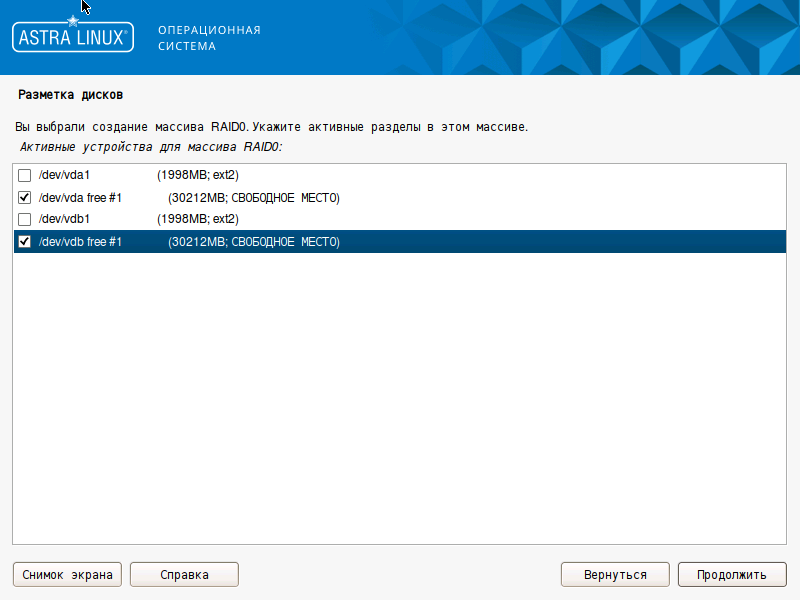Click the Astra Linux logo
800x600 pixels.
[x=72, y=36]
